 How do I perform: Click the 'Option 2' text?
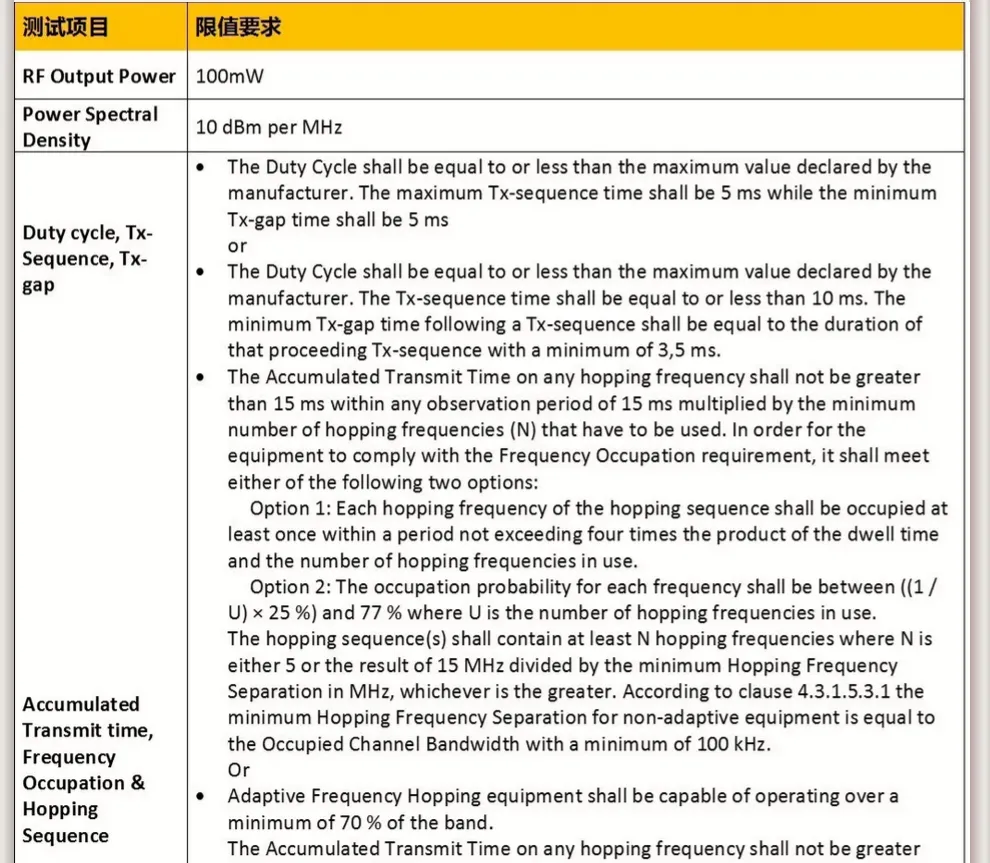(290, 587)
